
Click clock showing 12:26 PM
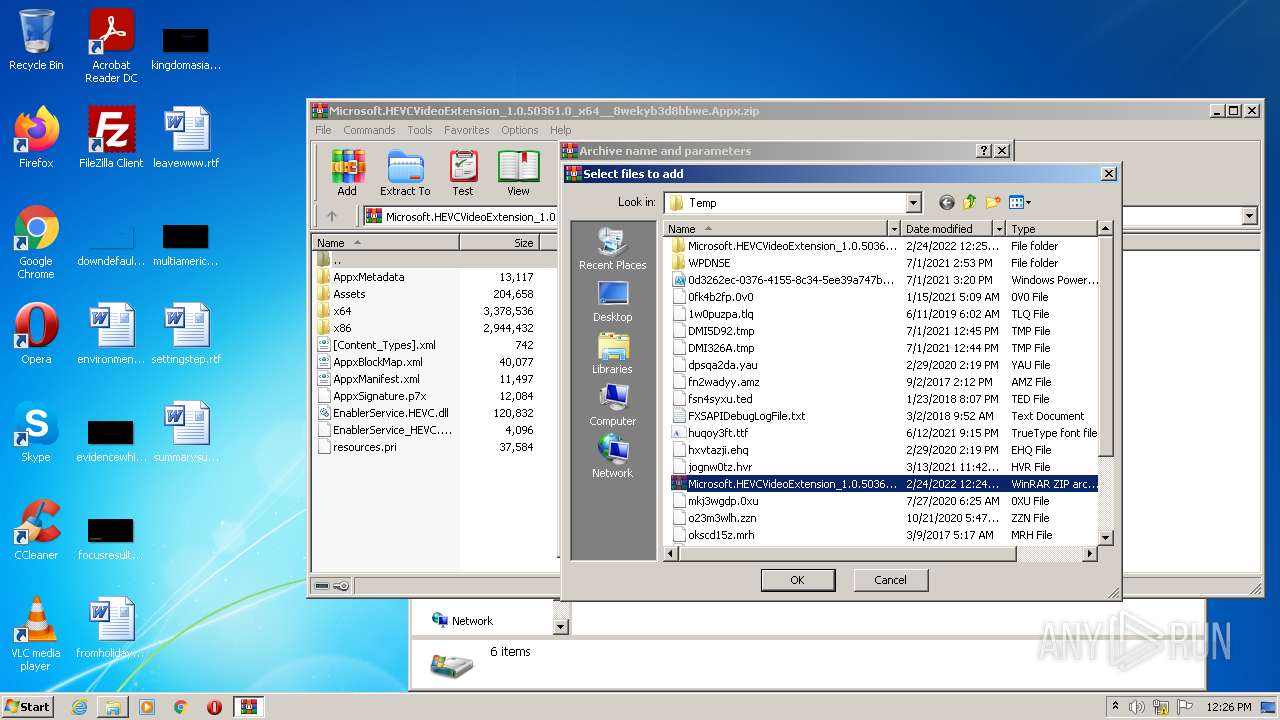(x=1228, y=707)
